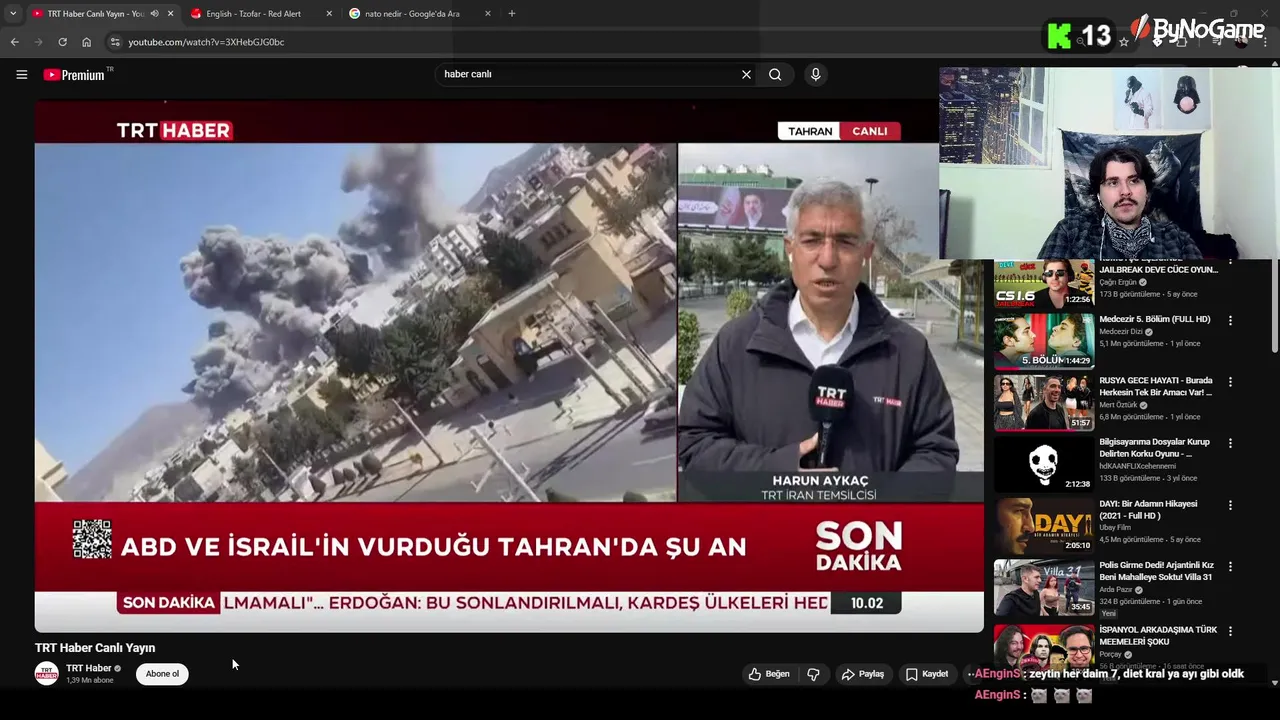Subscribe with the Abone ol button

[162, 674]
